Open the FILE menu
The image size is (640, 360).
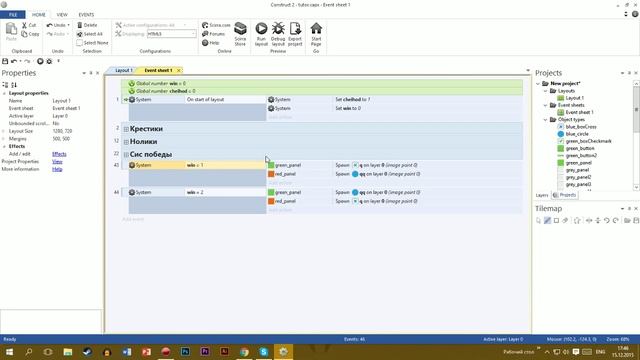click(13, 15)
